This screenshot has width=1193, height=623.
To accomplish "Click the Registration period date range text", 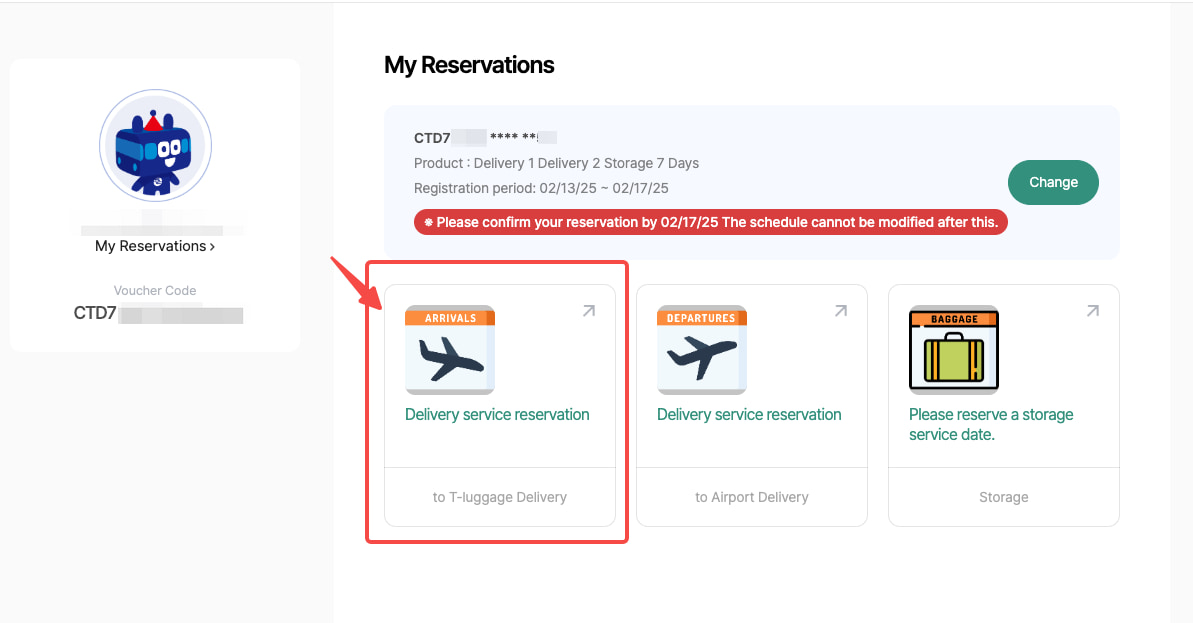I will [541, 188].
